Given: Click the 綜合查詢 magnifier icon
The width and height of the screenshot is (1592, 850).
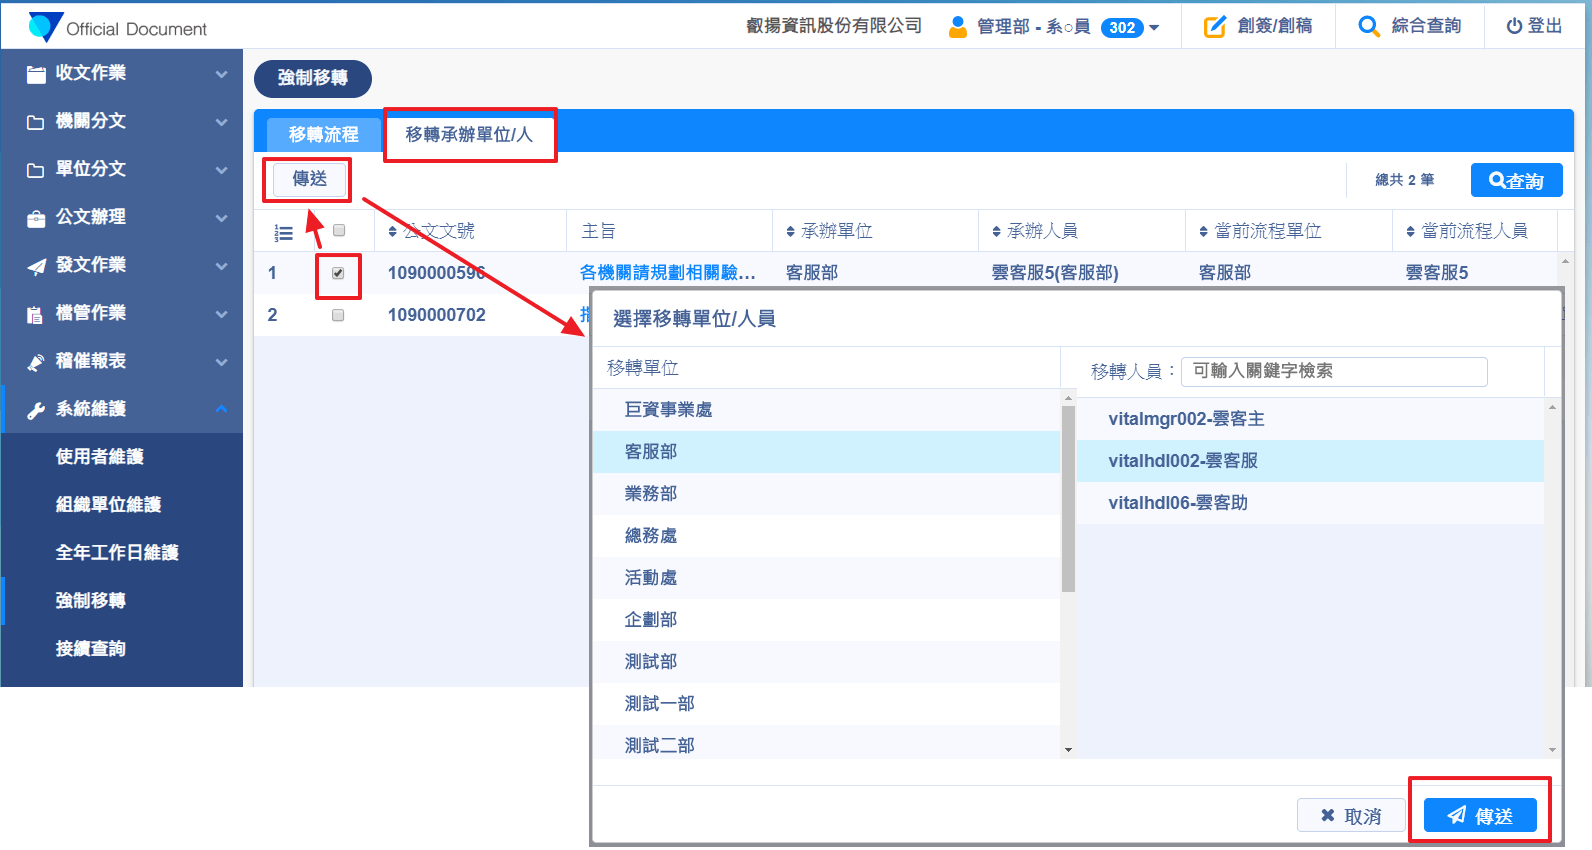Looking at the screenshot, I should [x=1368, y=27].
